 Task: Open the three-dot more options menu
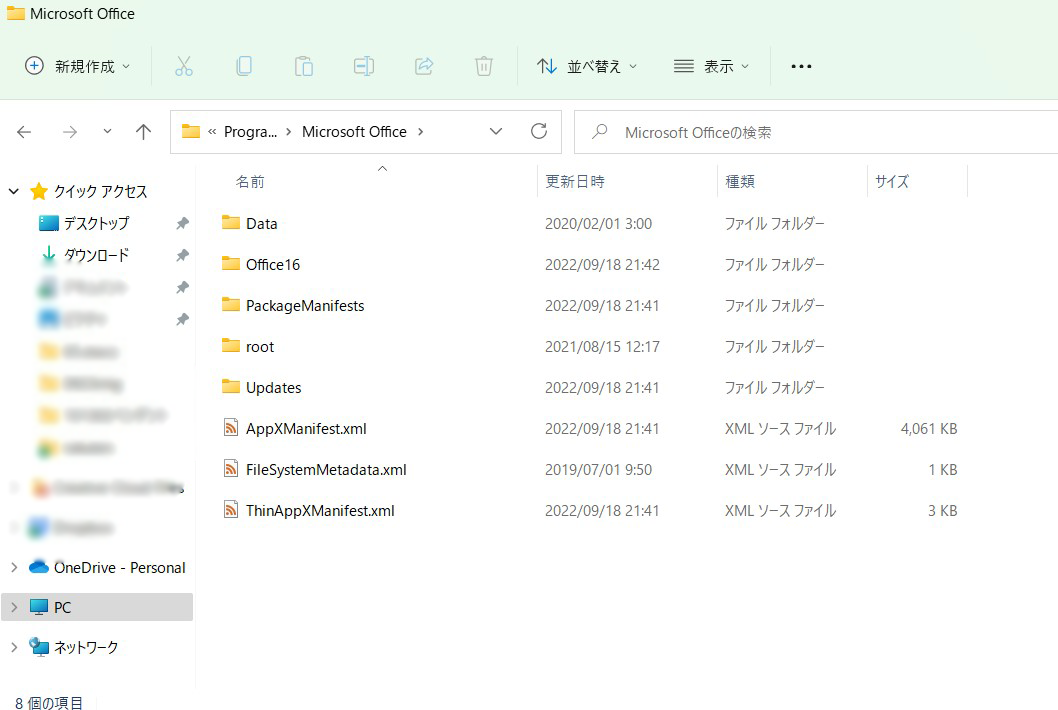(801, 66)
